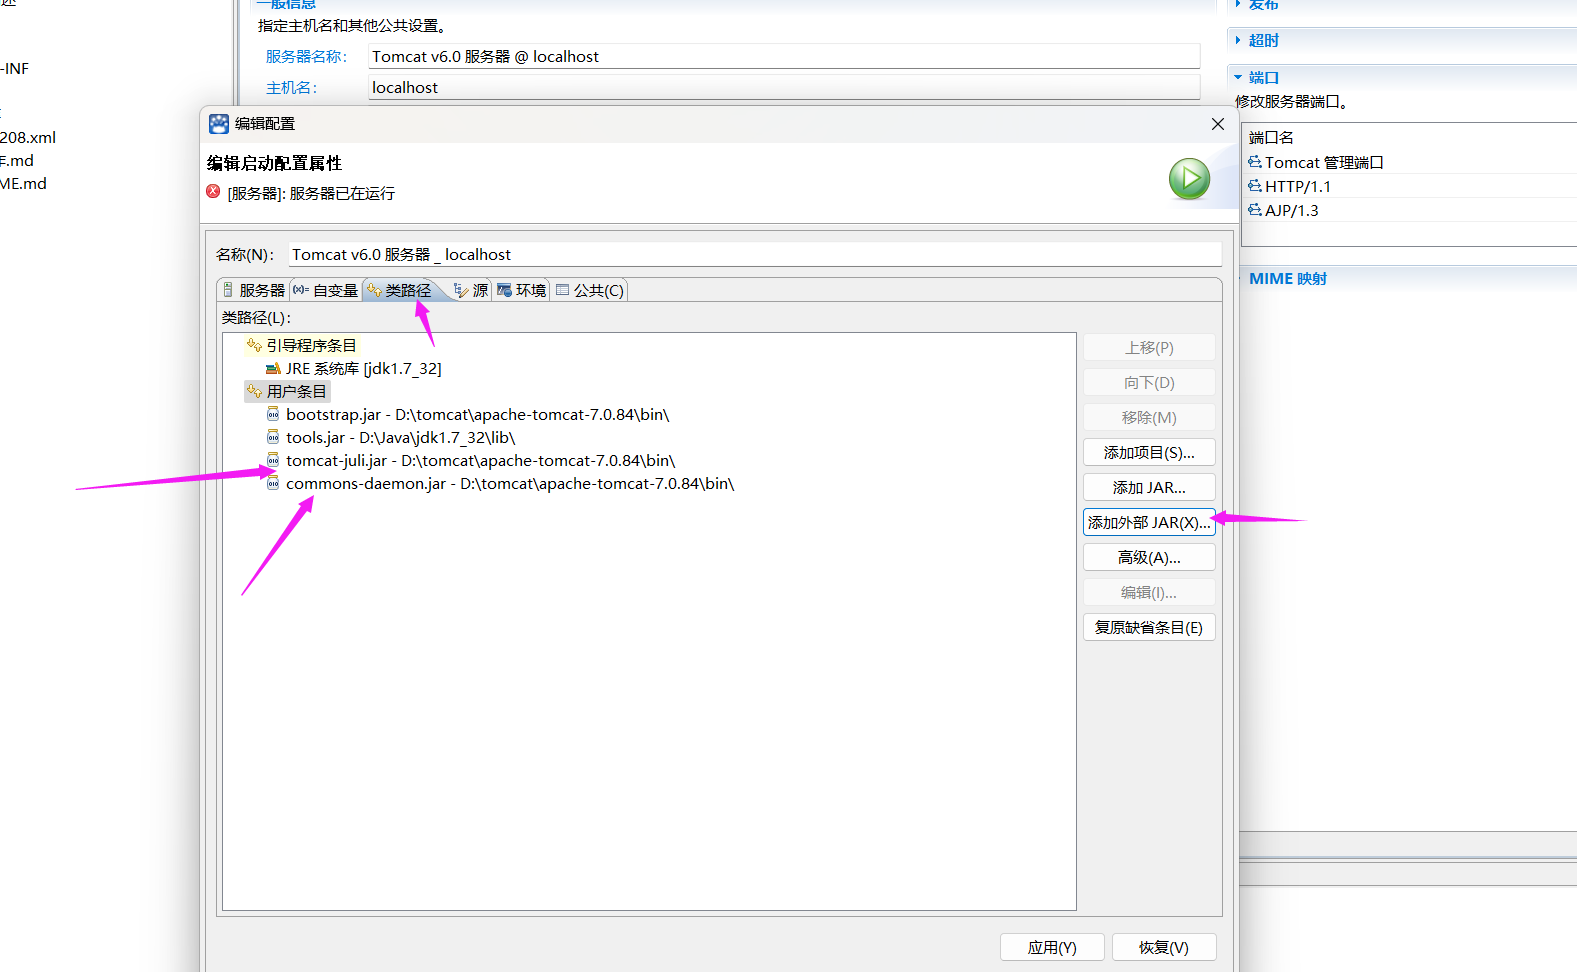Image resolution: width=1577 pixels, height=972 pixels.
Task: Click the 服务器 tab icon
Action: click(228, 290)
